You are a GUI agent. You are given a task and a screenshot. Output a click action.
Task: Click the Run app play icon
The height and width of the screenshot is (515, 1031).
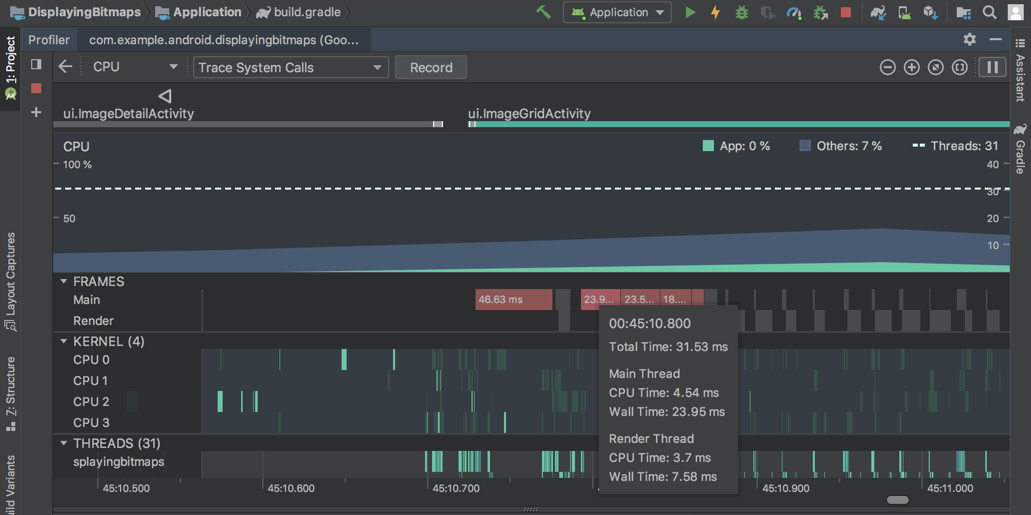[x=689, y=13]
